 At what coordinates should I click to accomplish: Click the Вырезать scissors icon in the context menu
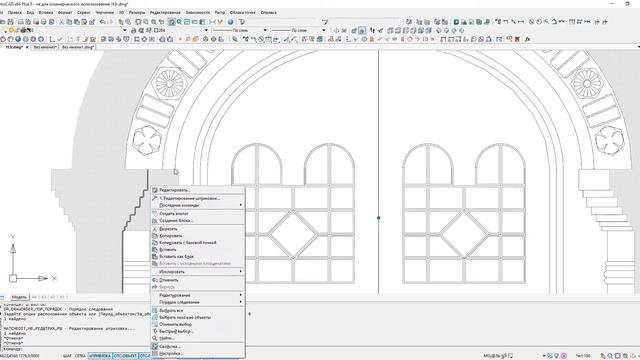click(155, 229)
